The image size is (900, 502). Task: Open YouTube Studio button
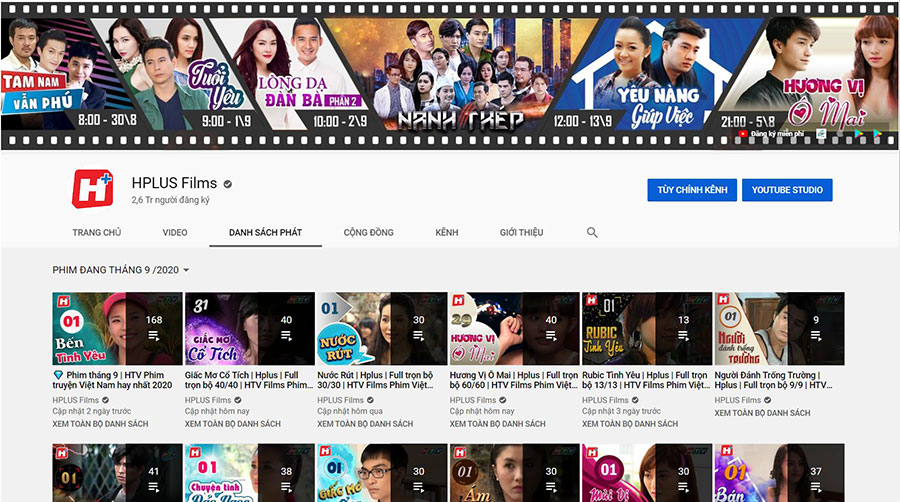pyautogui.click(x=787, y=190)
